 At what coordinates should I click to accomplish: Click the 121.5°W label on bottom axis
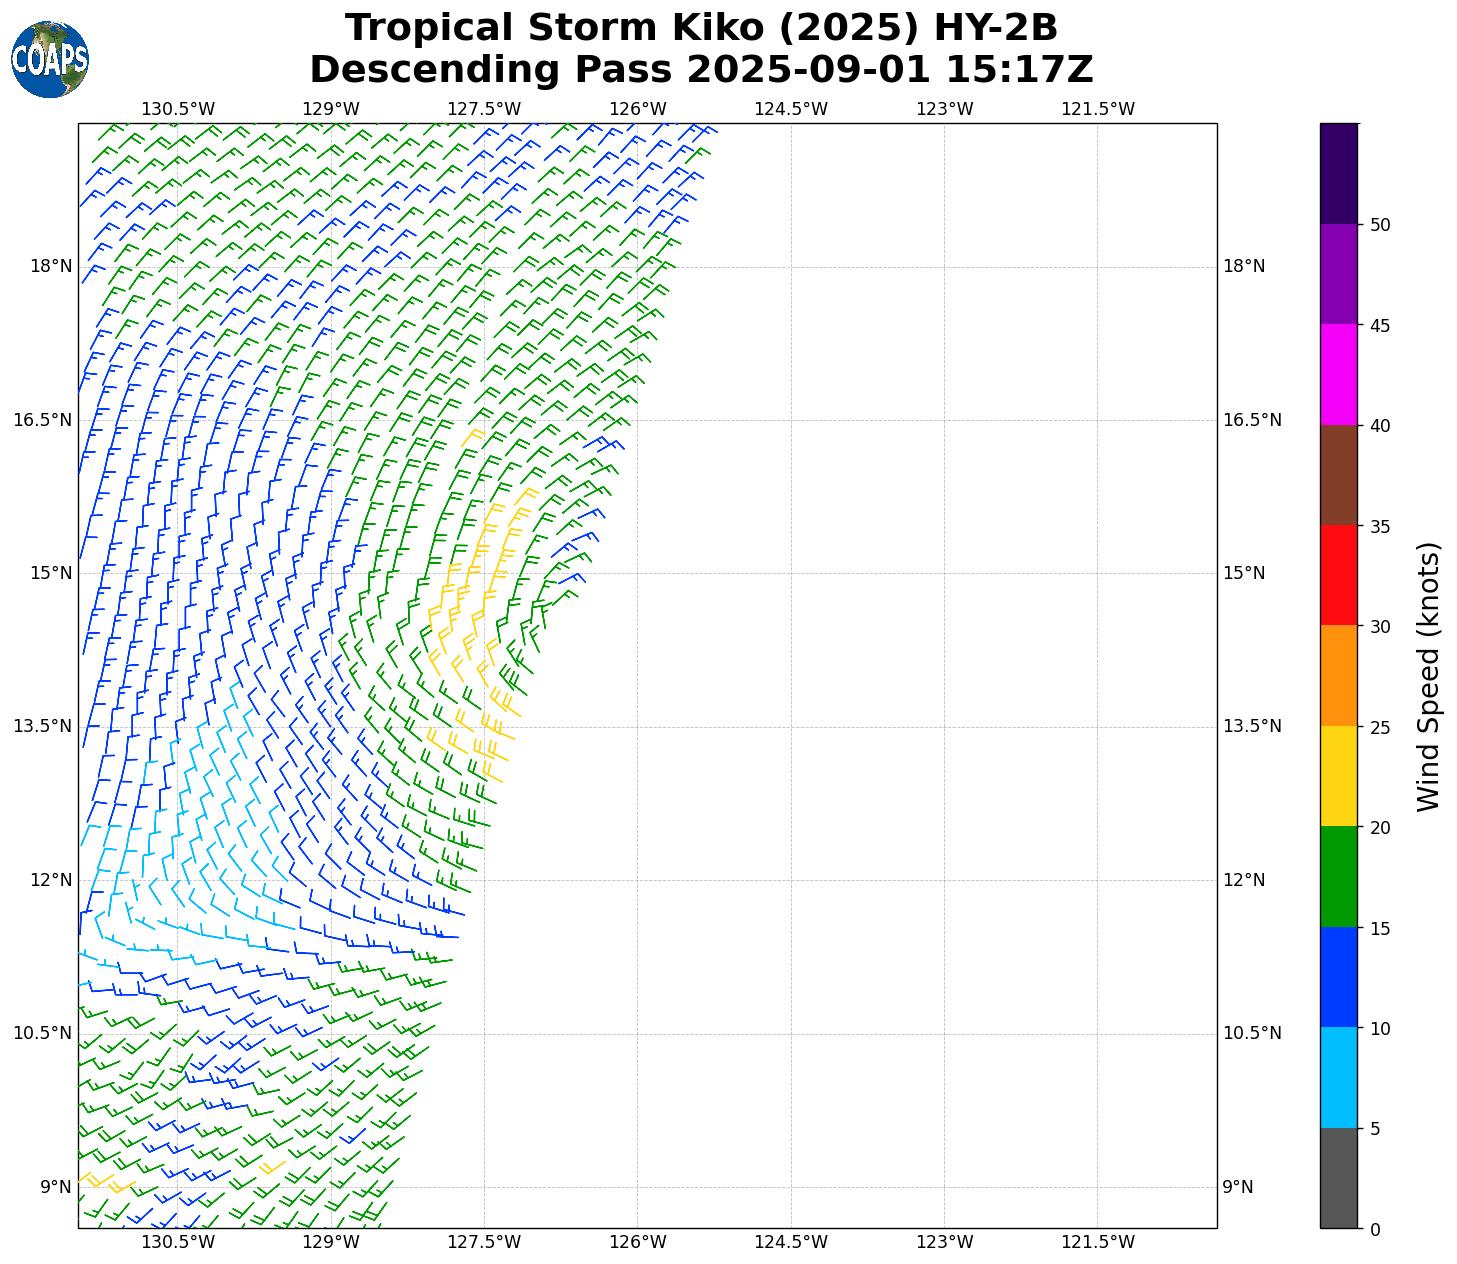point(1098,1242)
